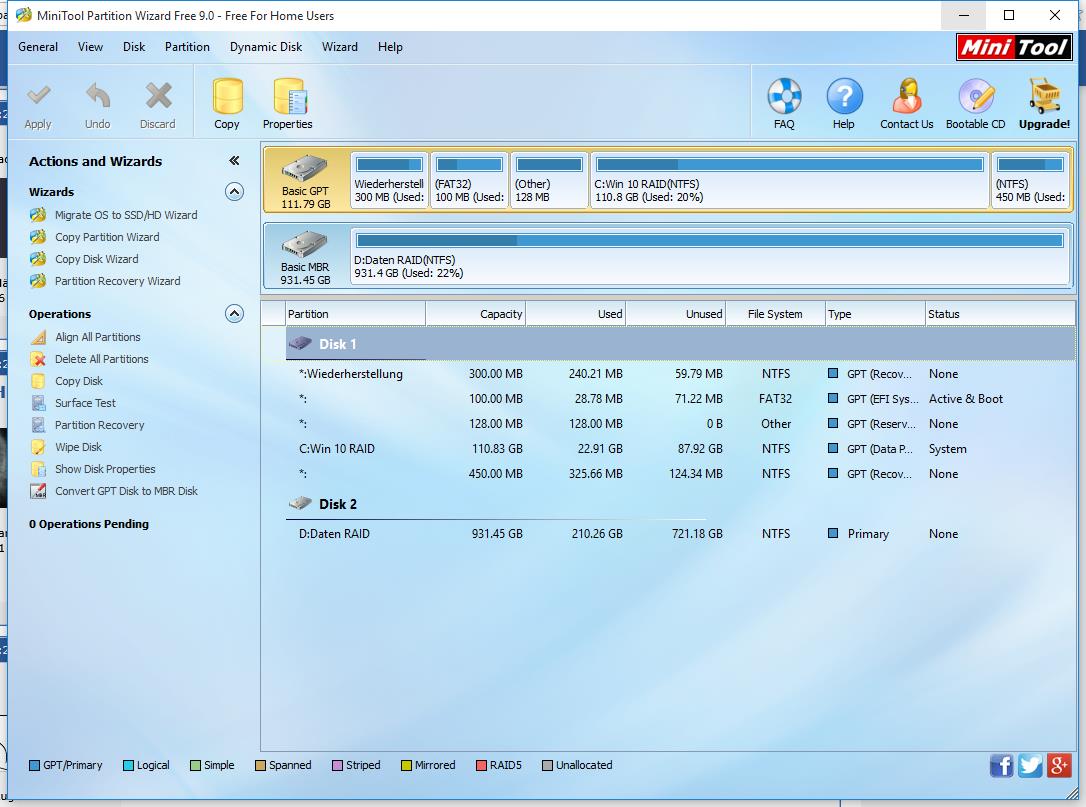
Task: Launch the Partition Recovery Wizard
Action: coord(118,281)
